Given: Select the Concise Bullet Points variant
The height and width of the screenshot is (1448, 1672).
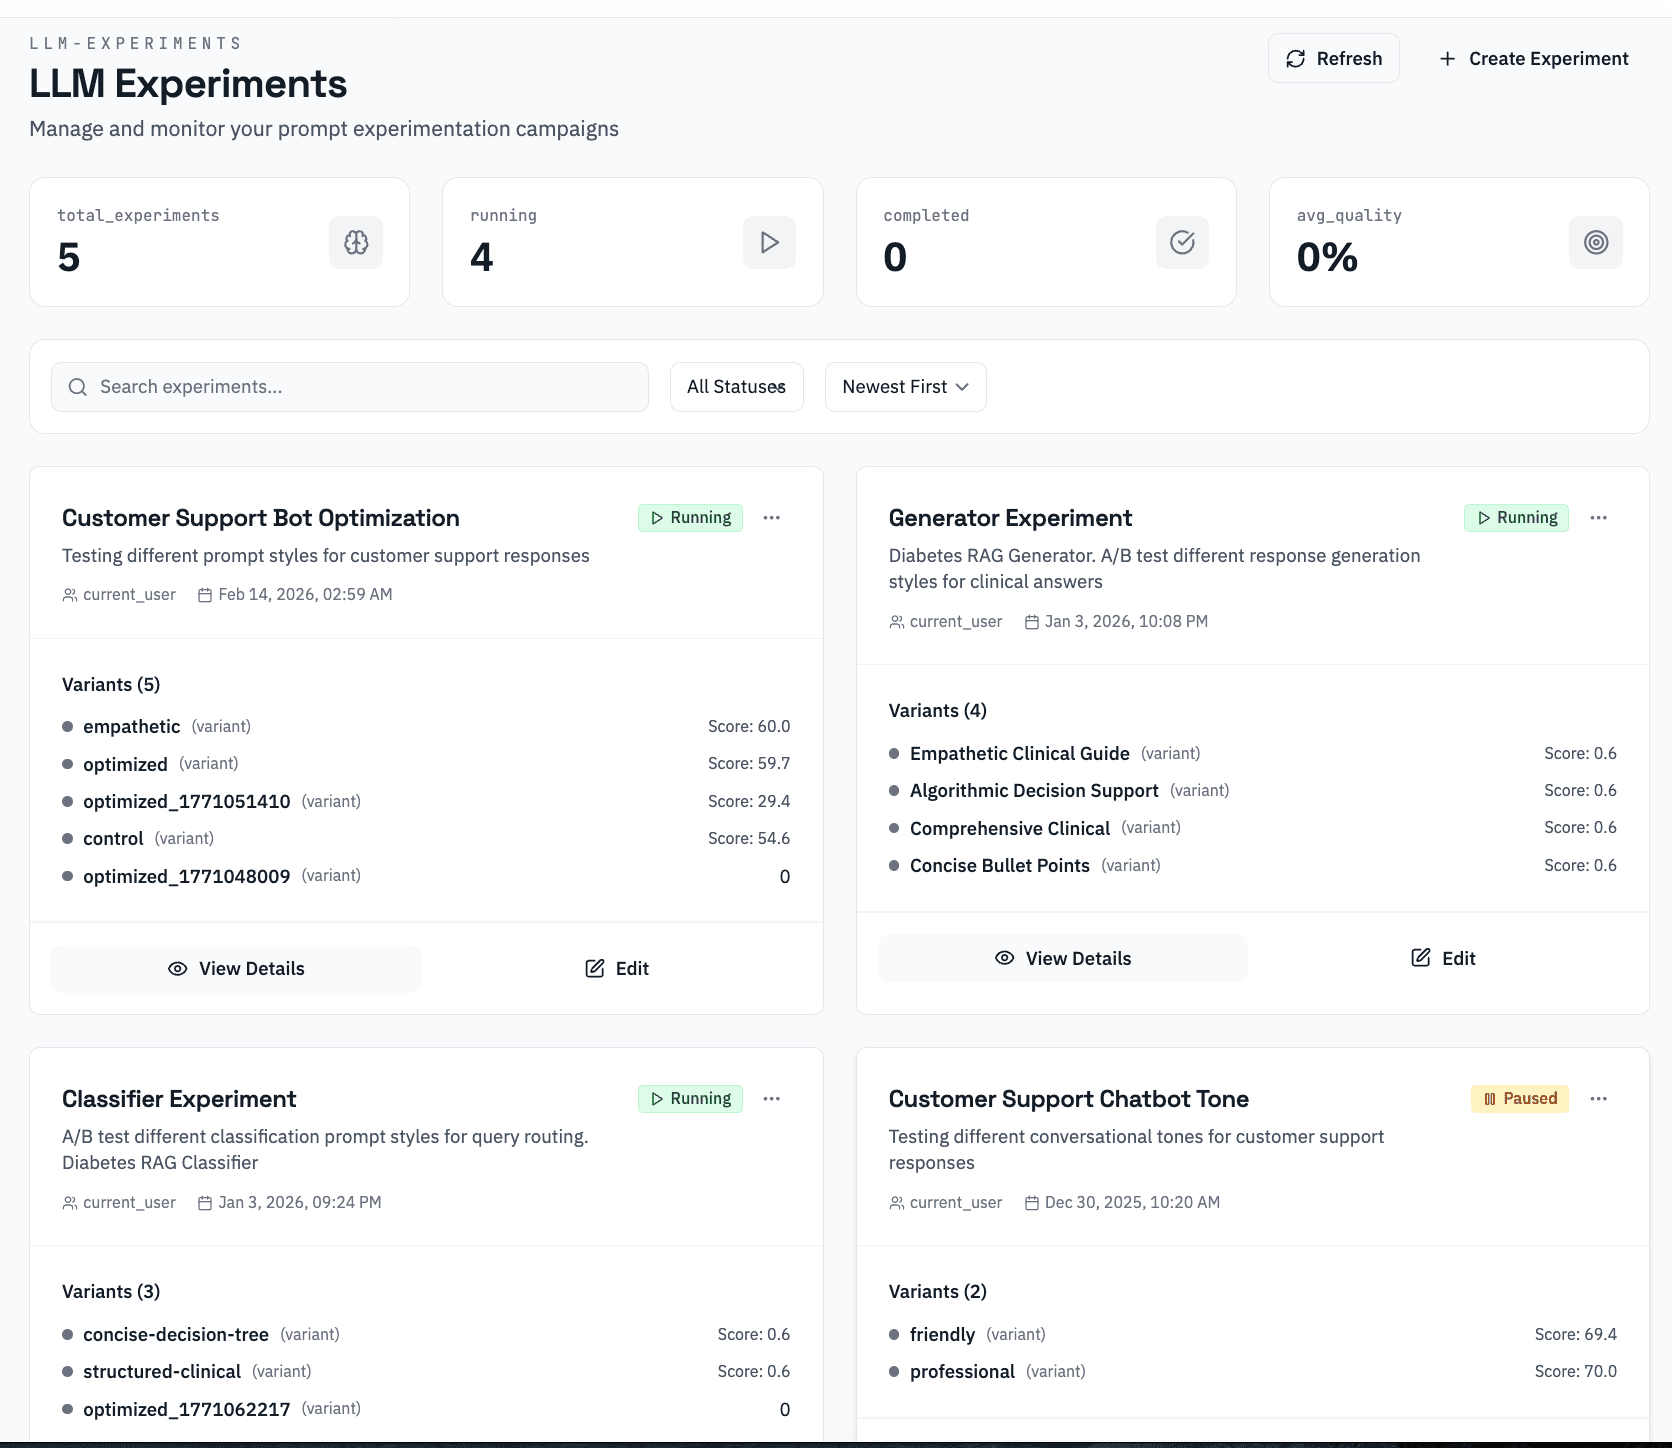Looking at the screenshot, I should [999, 866].
